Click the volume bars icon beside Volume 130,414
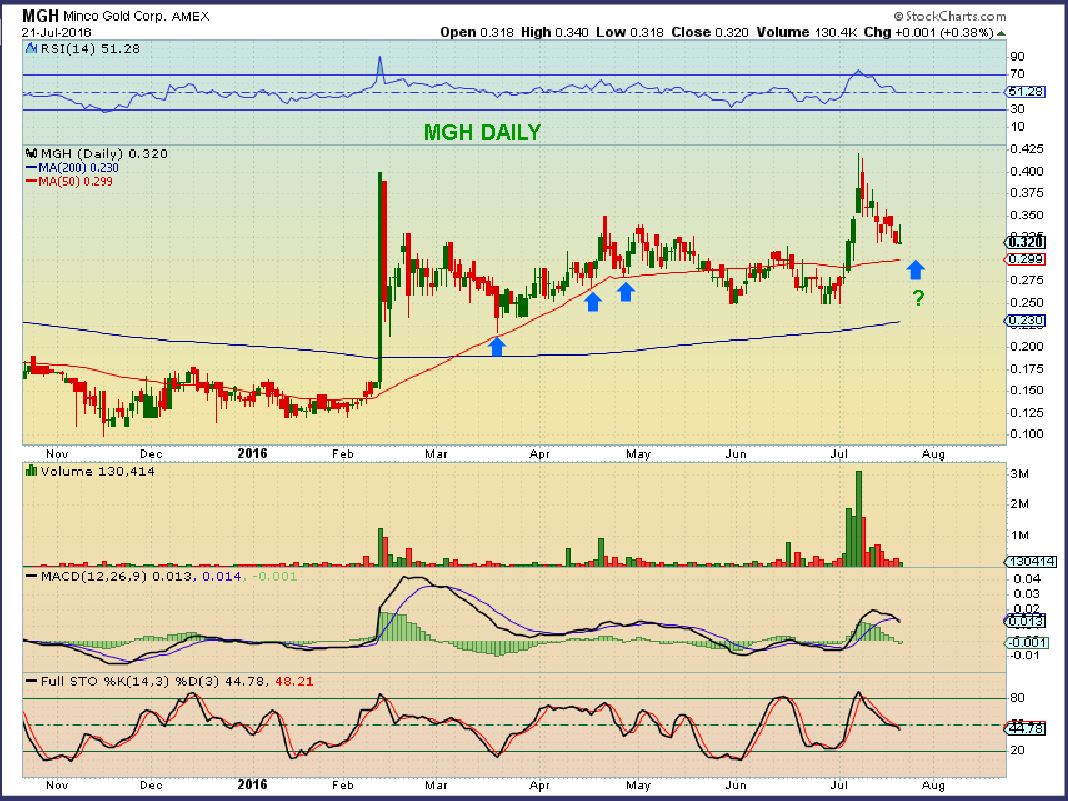 tap(31, 471)
